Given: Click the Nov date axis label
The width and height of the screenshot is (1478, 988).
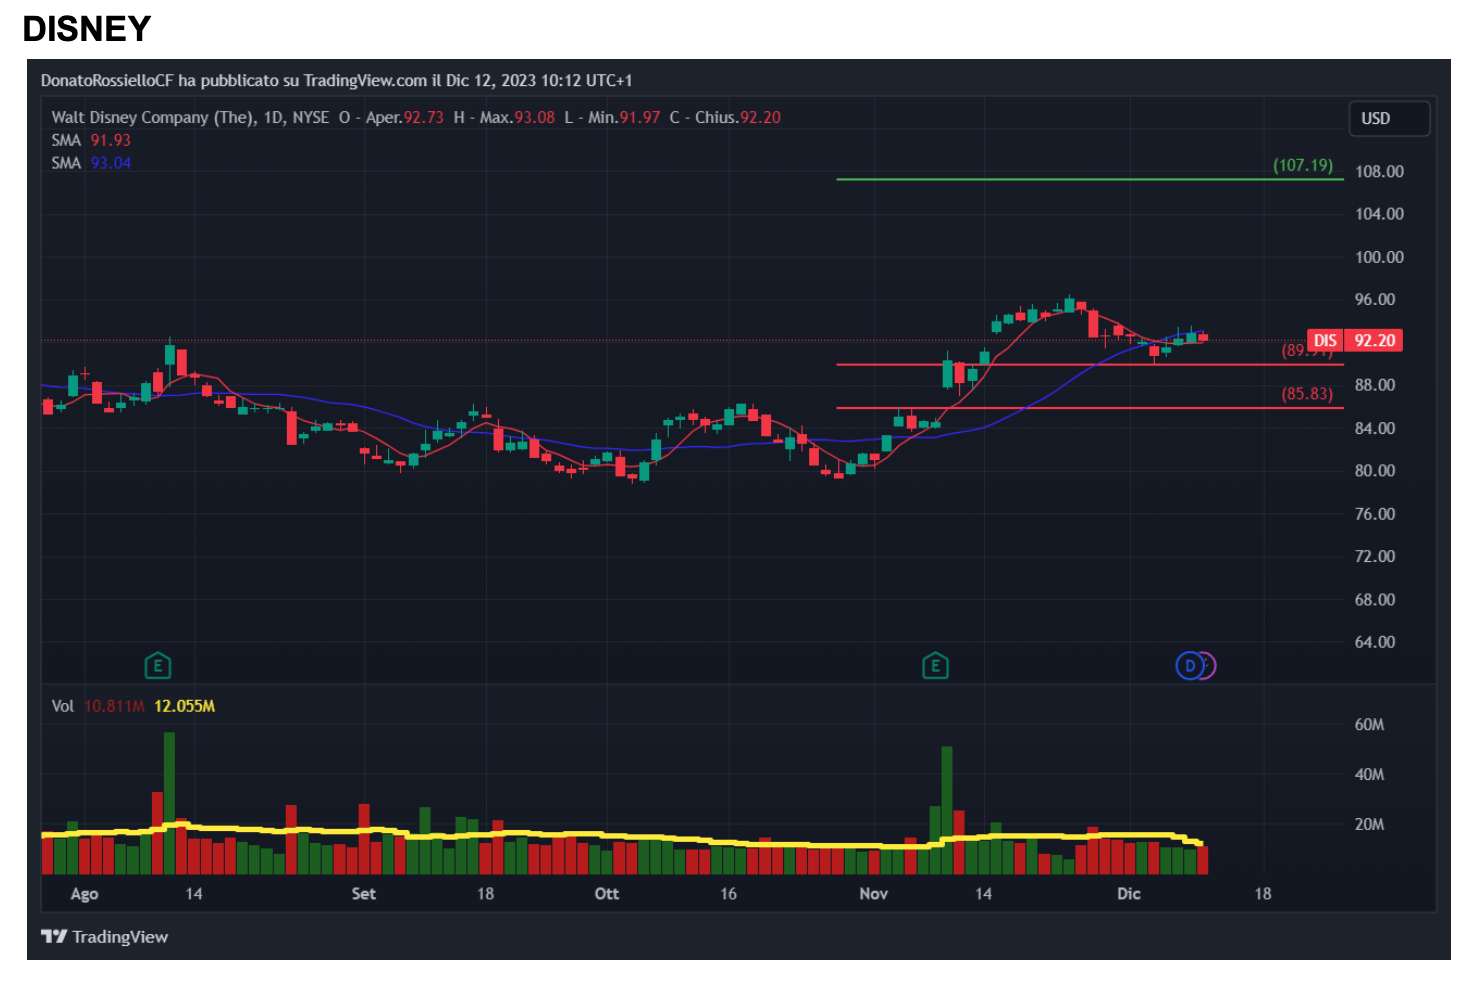Looking at the screenshot, I should (x=874, y=894).
